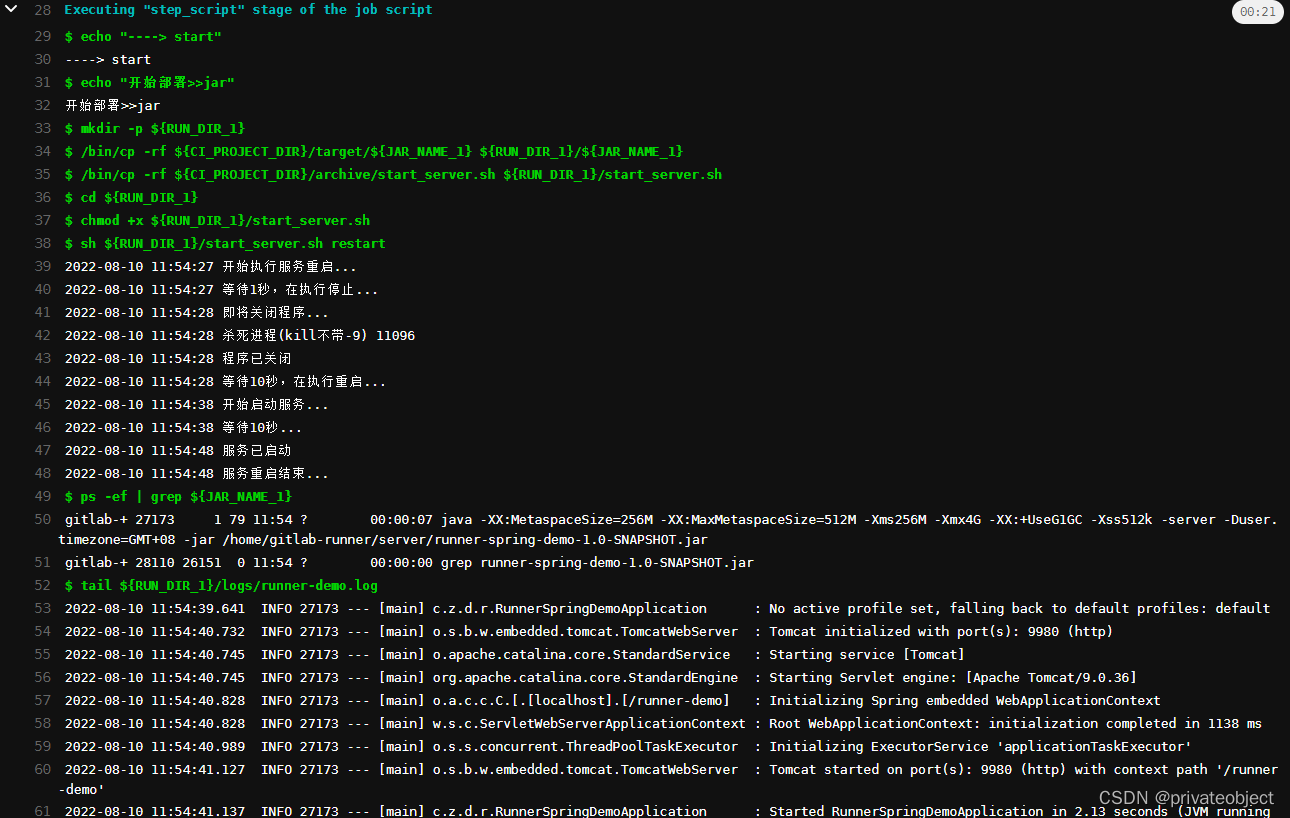Select the /bin/cp line copying ${JAR_NAME_1}
Image resolution: width=1290 pixels, height=818 pixels.
coord(374,151)
